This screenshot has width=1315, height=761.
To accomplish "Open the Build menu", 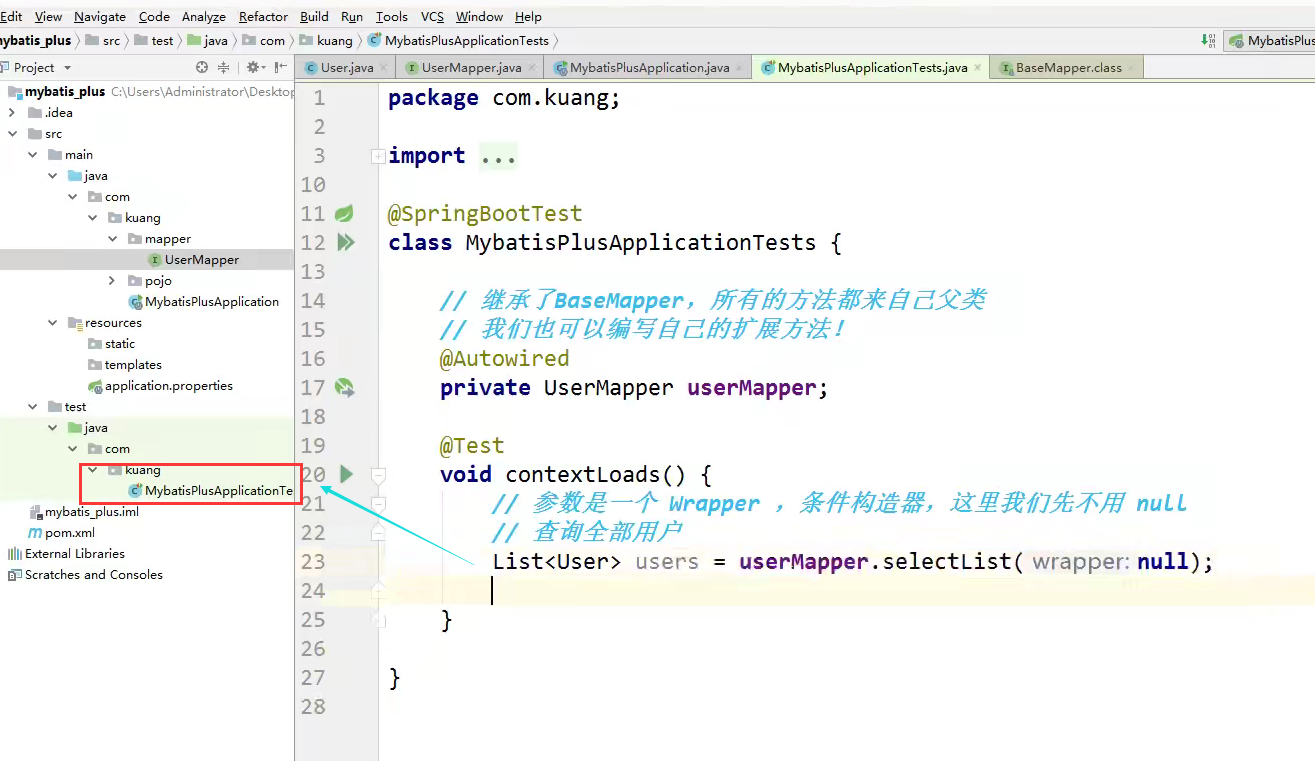I will click(314, 16).
